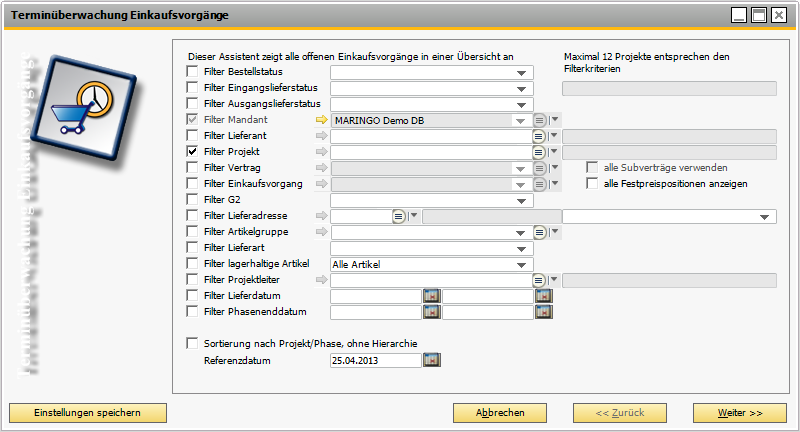Tick the Filter Phasenenddatum checkbox
Screen dimensions: 800x432
coord(192,311)
